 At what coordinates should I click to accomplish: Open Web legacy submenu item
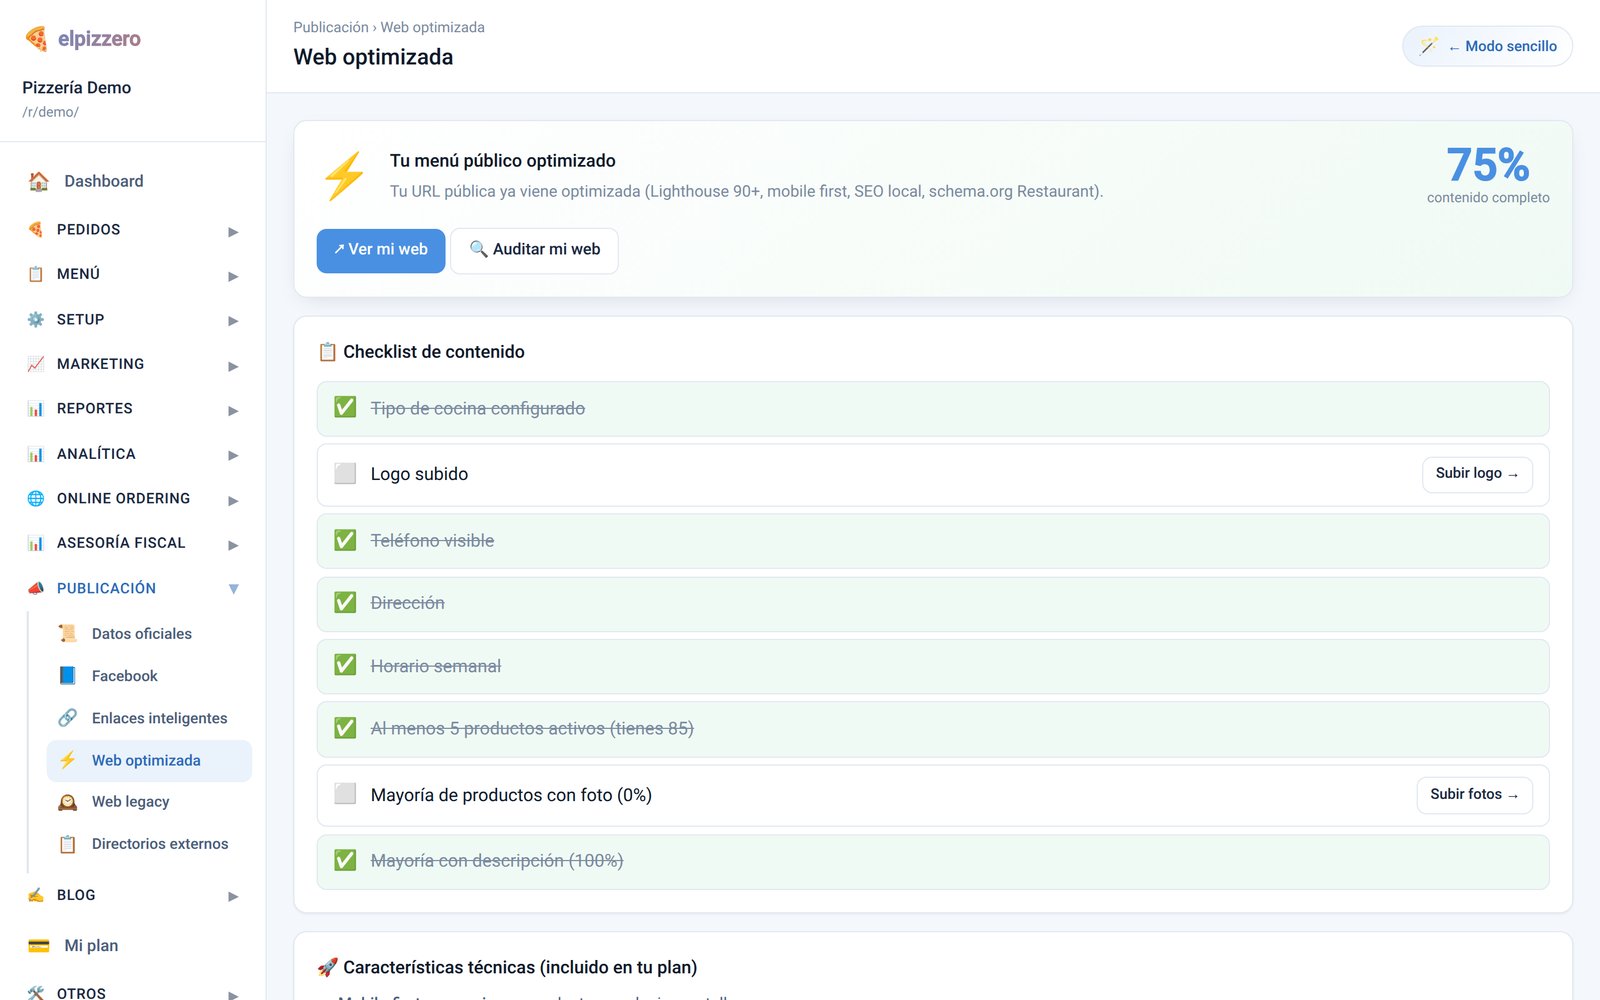pyautogui.click(x=149, y=802)
